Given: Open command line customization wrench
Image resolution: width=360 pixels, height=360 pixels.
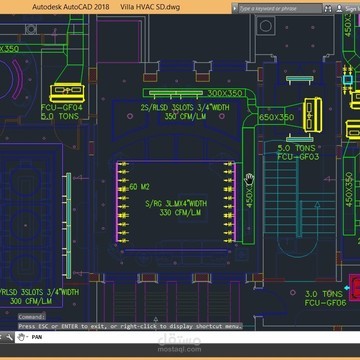Looking at the screenshot, I should coord(9,337).
